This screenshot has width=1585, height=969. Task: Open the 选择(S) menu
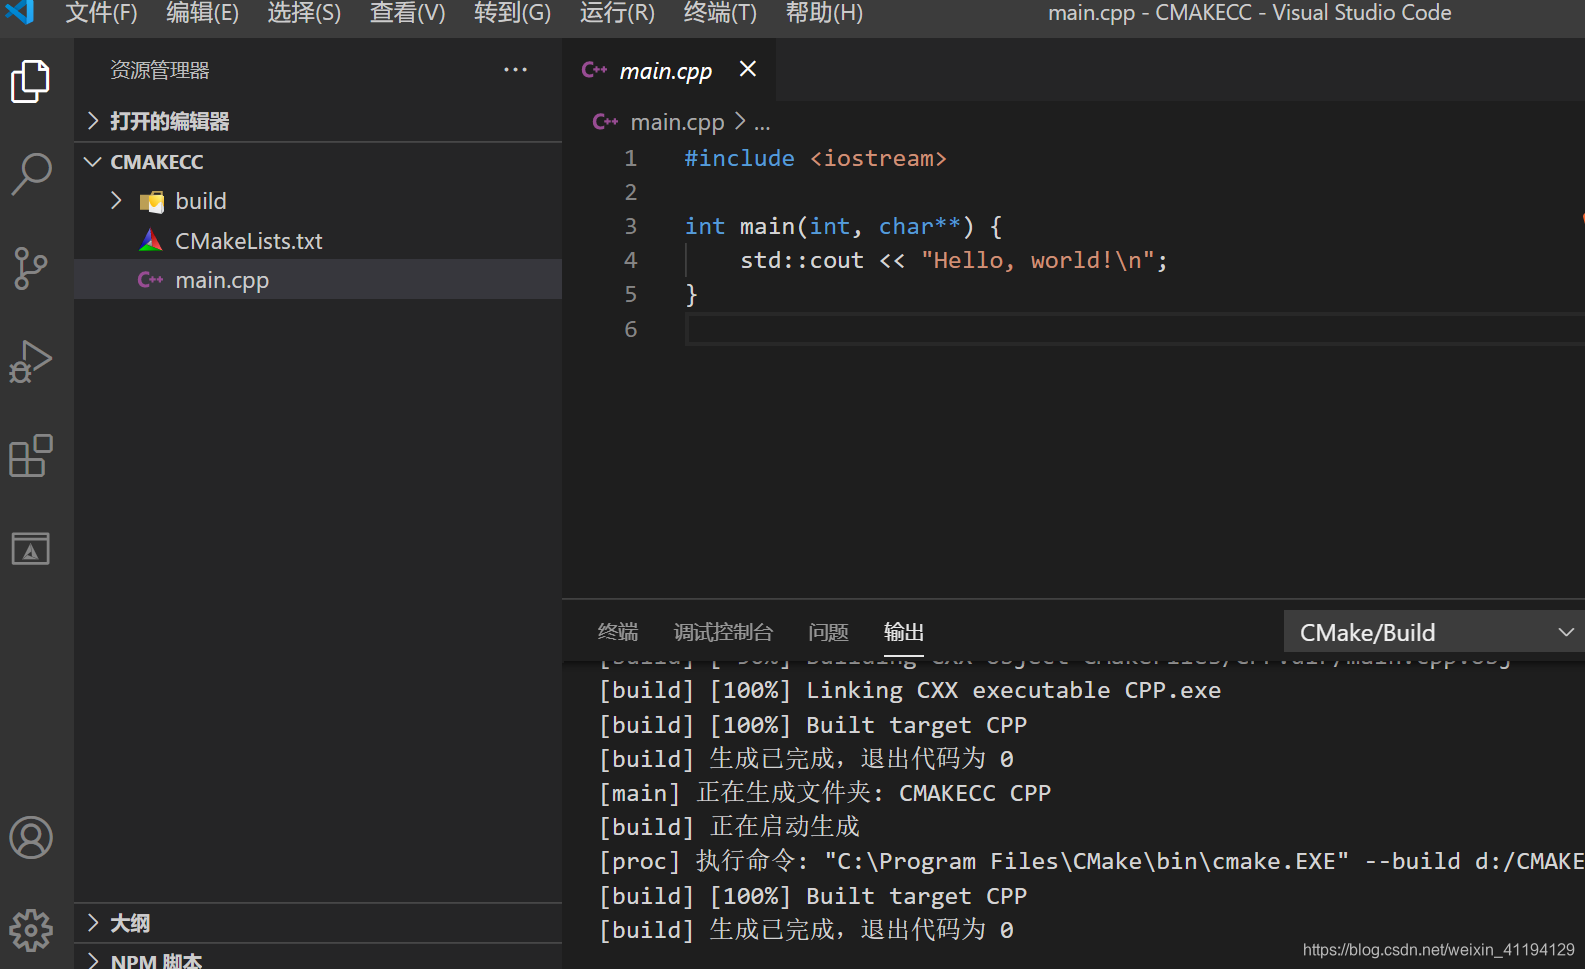point(304,13)
